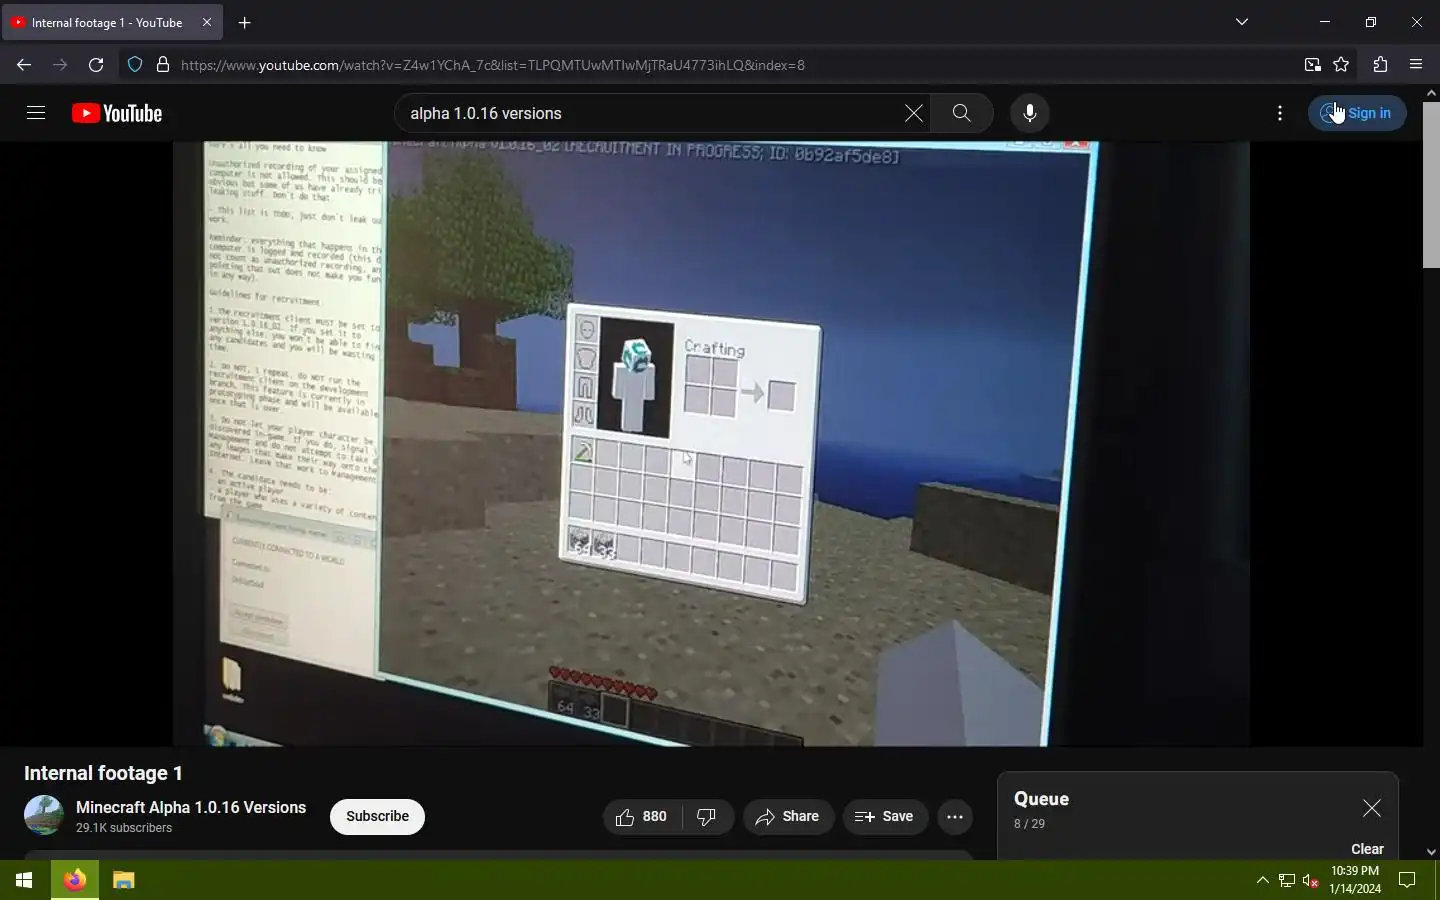Open the Windows Start menu
Viewport: 1440px width, 900px height.
point(24,880)
